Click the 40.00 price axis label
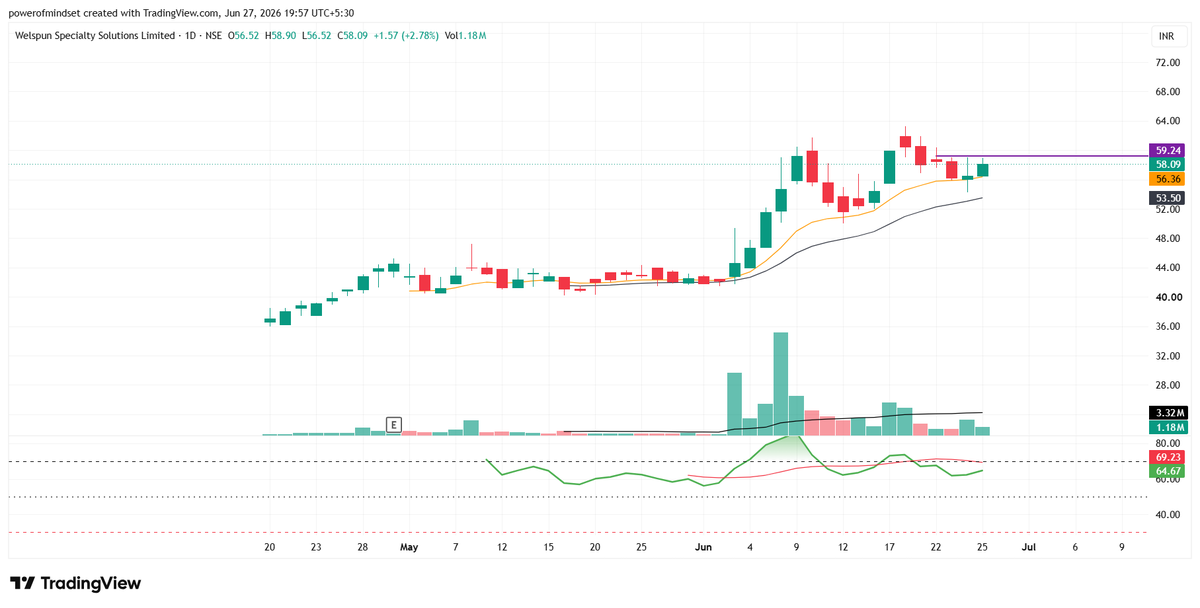Viewport: 1200px width, 608px height. pyautogui.click(x=1168, y=297)
